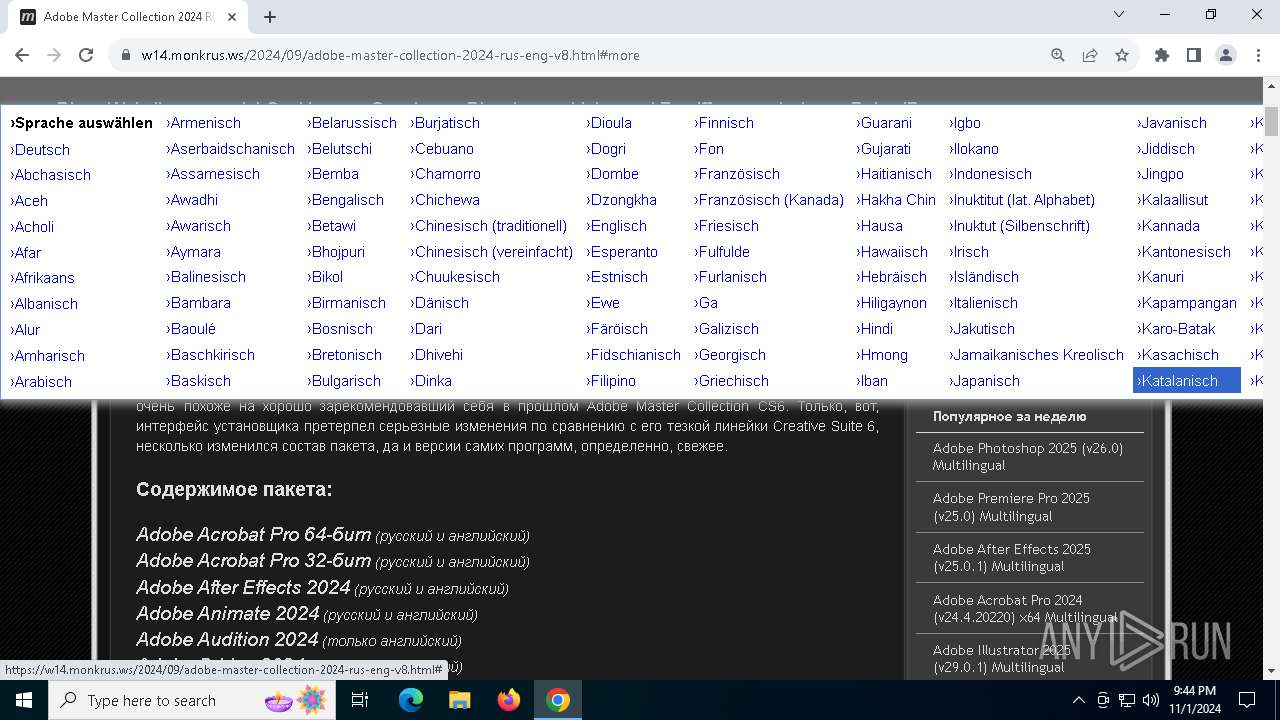Image resolution: width=1280 pixels, height=720 pixels.
Task: Launch Firefox from the taskbar
Action: click(x=509, y=700)
